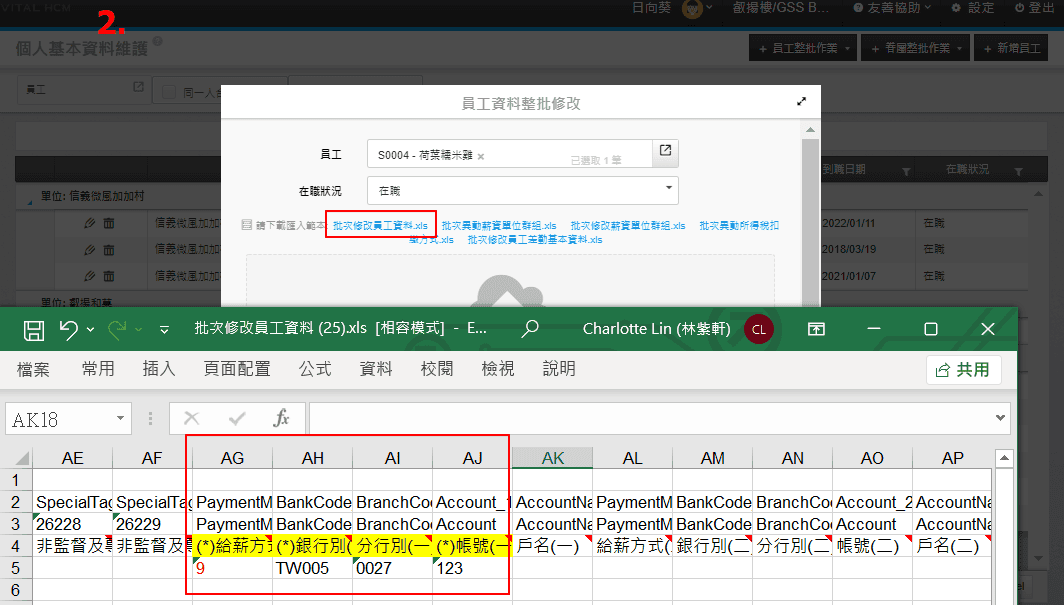Click the Excel Save icon

[33, 329]
